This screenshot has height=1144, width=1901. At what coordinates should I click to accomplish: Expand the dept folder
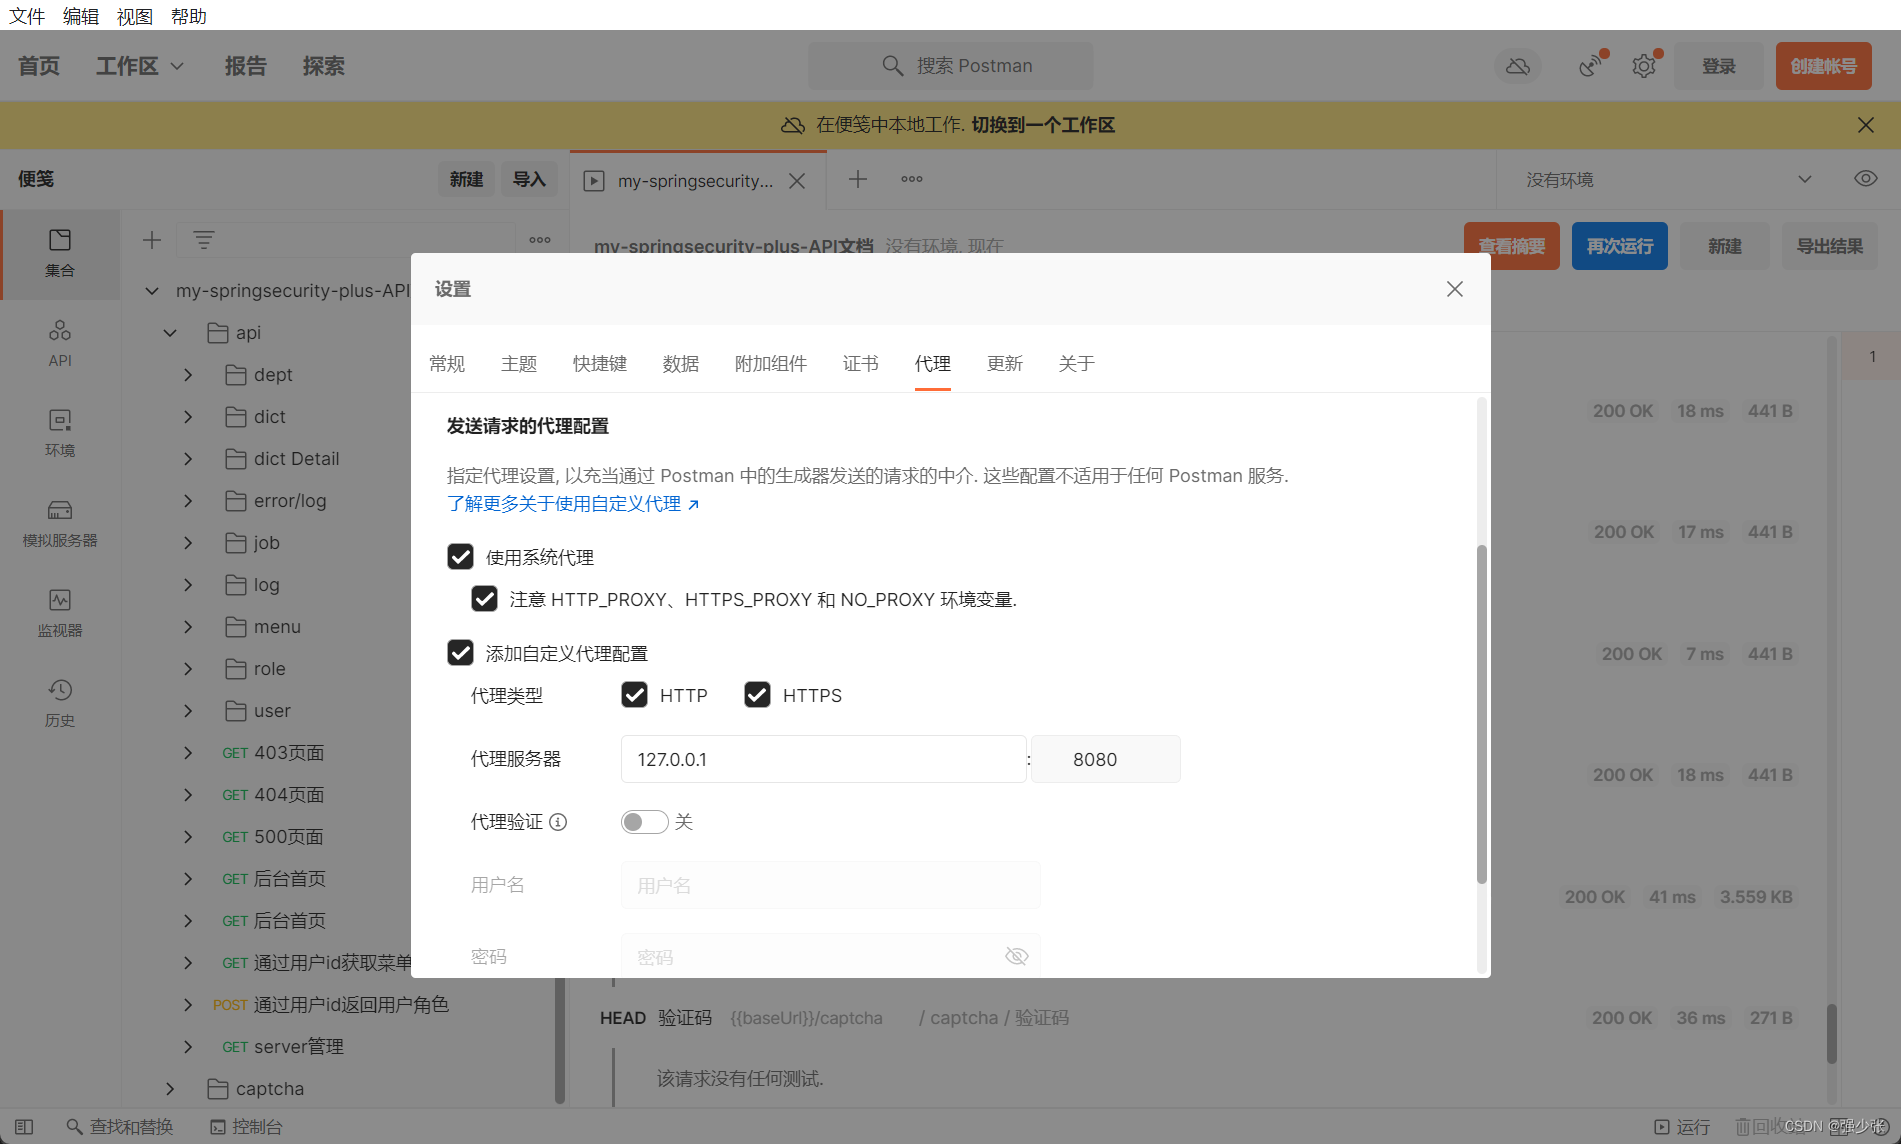click(x=188, y=375)
